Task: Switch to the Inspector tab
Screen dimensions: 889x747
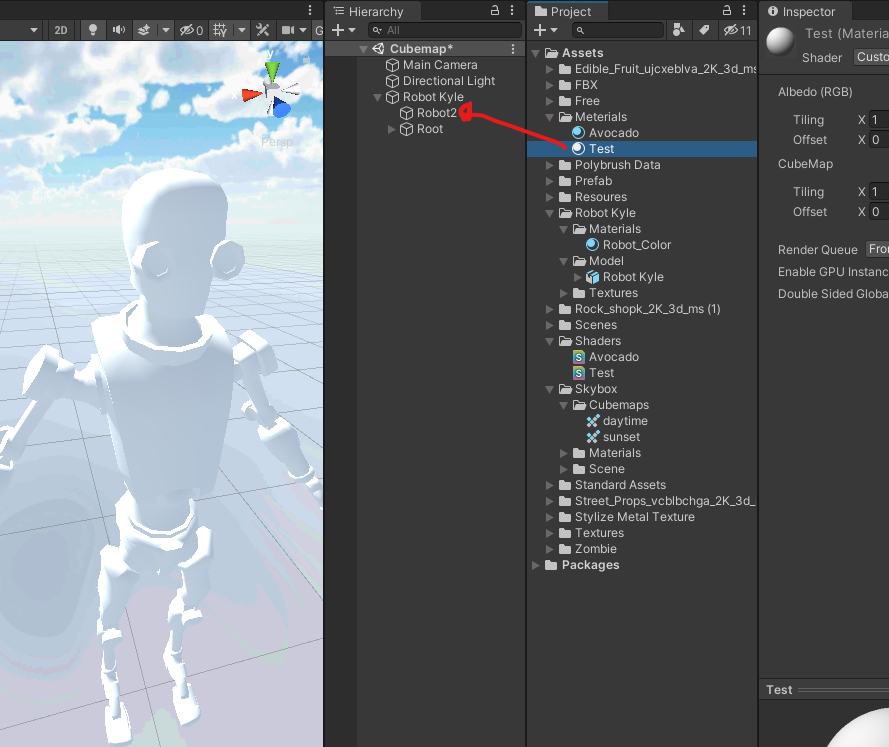Action: pyautogui.click(x=801, y=11)
